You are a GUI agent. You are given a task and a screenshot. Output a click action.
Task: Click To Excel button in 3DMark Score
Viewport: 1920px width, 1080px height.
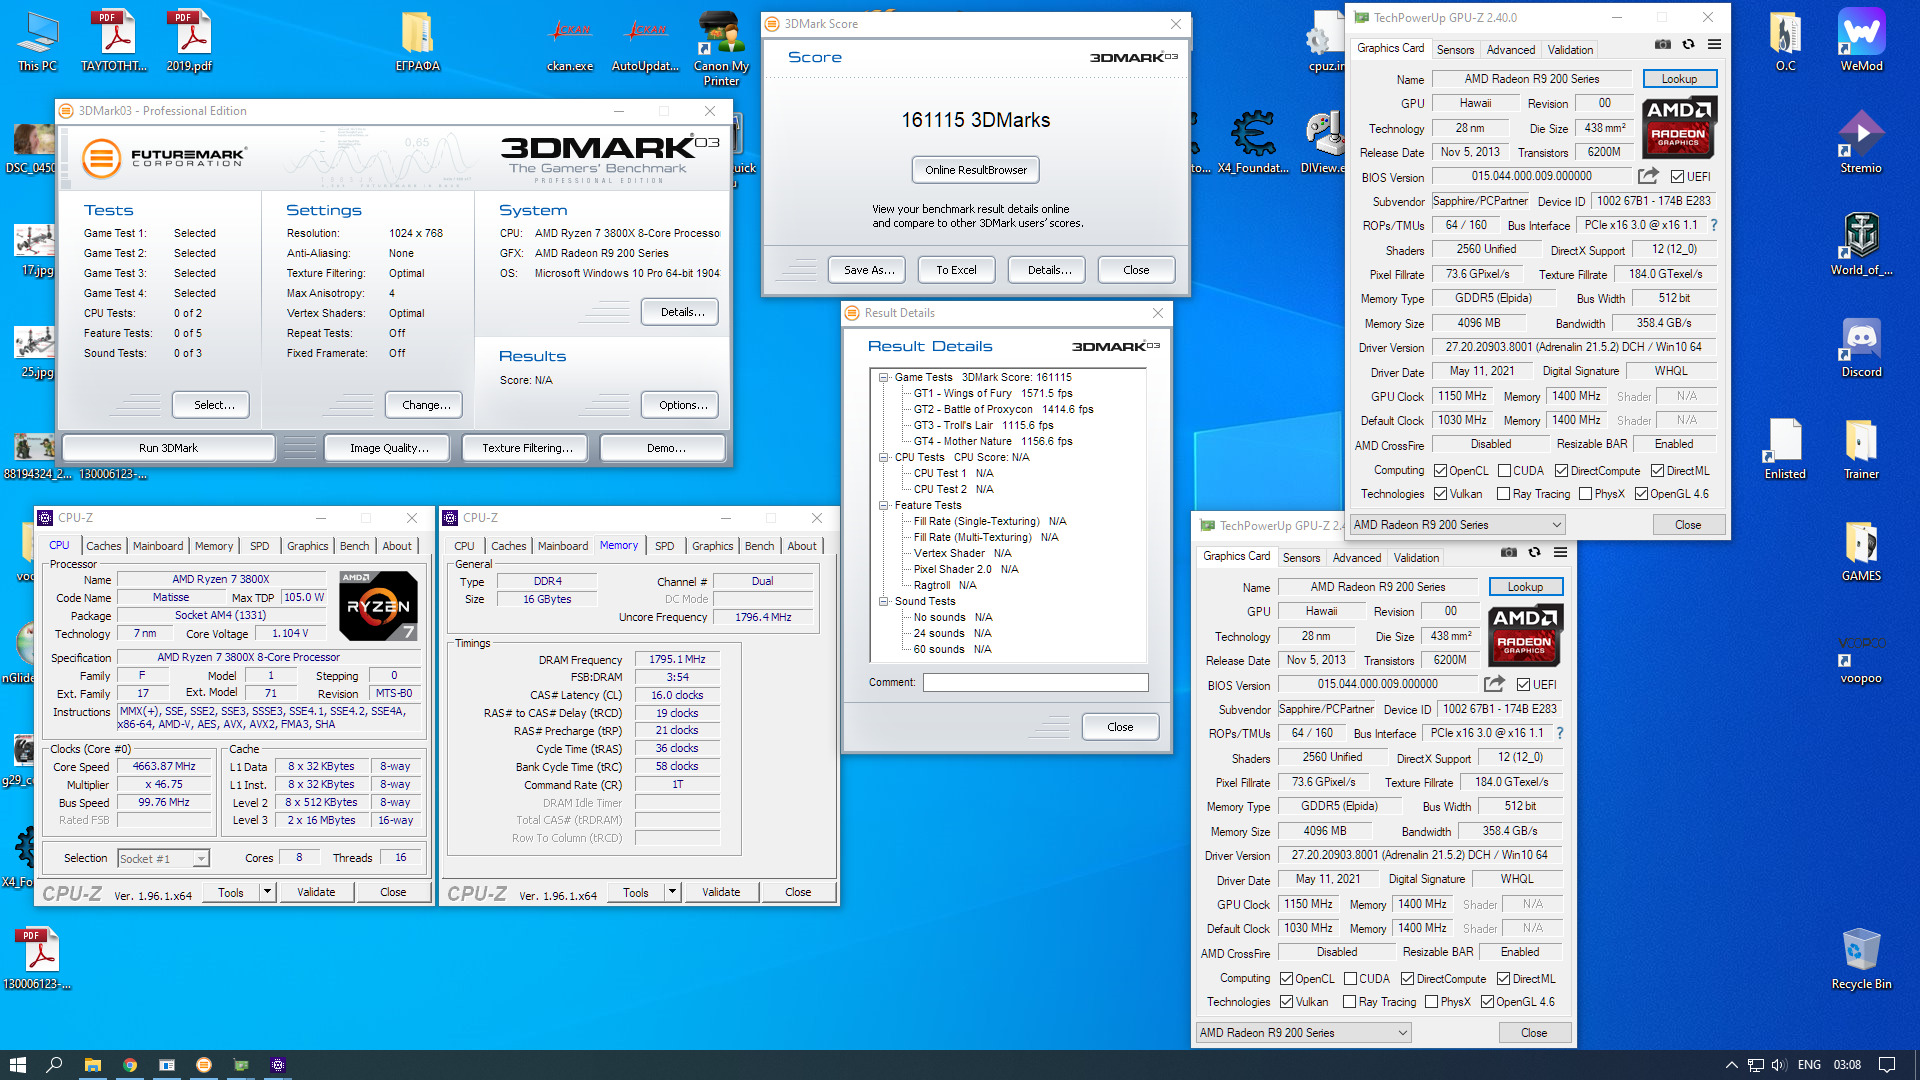[956, 270]
